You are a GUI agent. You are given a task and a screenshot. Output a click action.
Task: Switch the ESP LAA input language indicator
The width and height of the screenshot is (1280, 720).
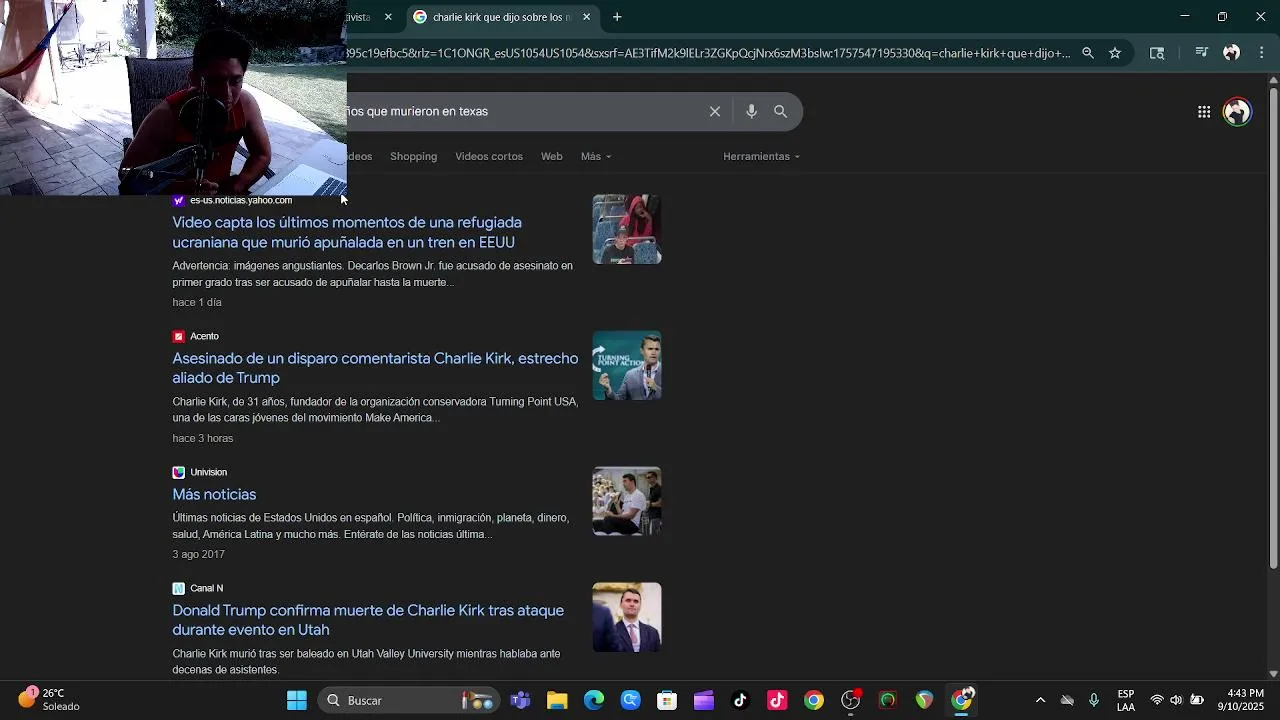[1126, 700]
